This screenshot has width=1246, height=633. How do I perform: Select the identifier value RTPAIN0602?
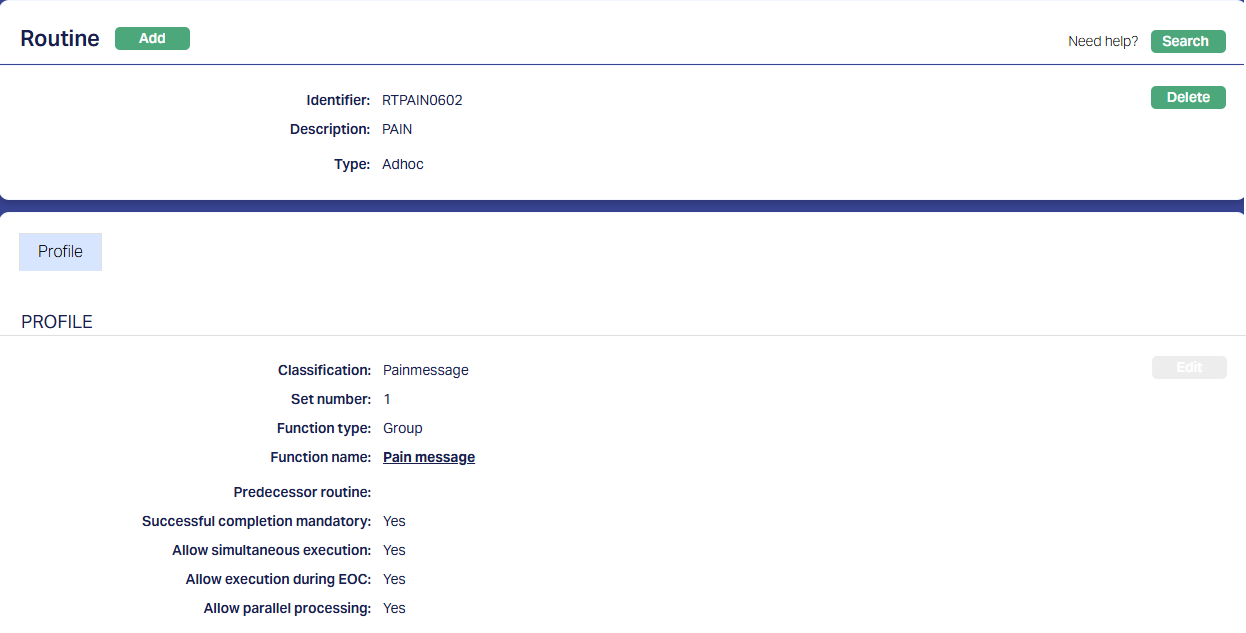[422, 100]
